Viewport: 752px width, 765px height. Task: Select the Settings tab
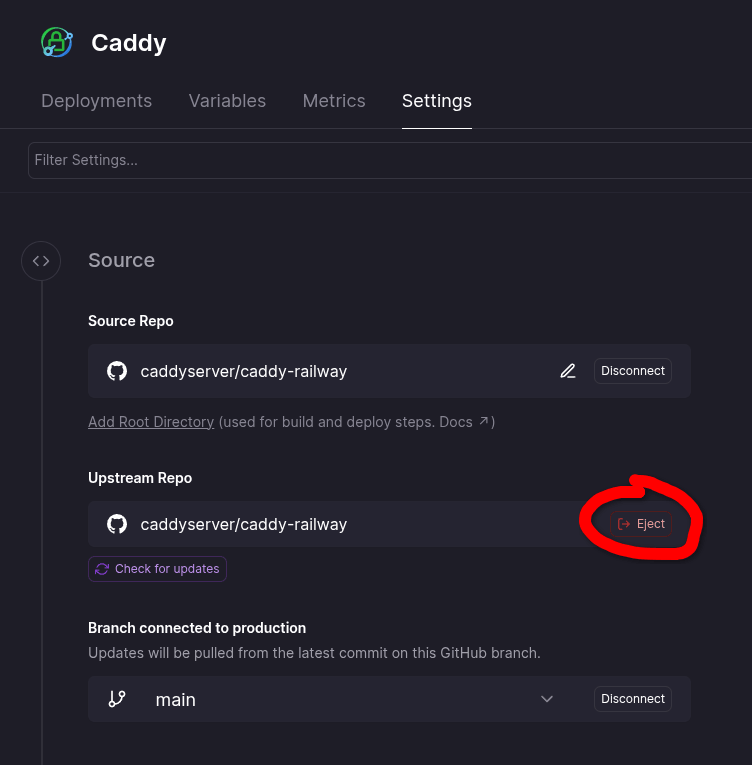(x=436, y=101)
